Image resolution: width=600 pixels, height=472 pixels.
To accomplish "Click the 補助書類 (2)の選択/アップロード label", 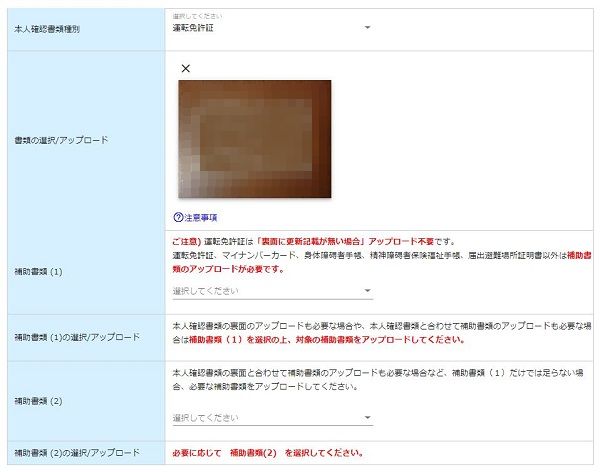I will (77, 453).
